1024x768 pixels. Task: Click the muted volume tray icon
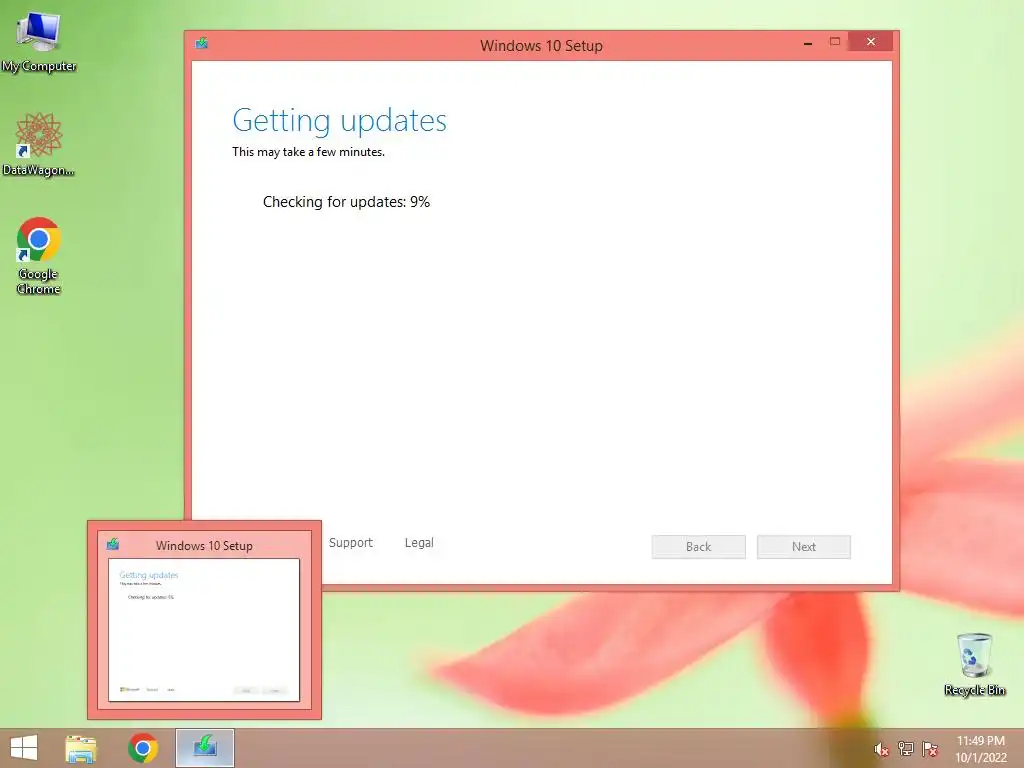[x=881, y=749]
